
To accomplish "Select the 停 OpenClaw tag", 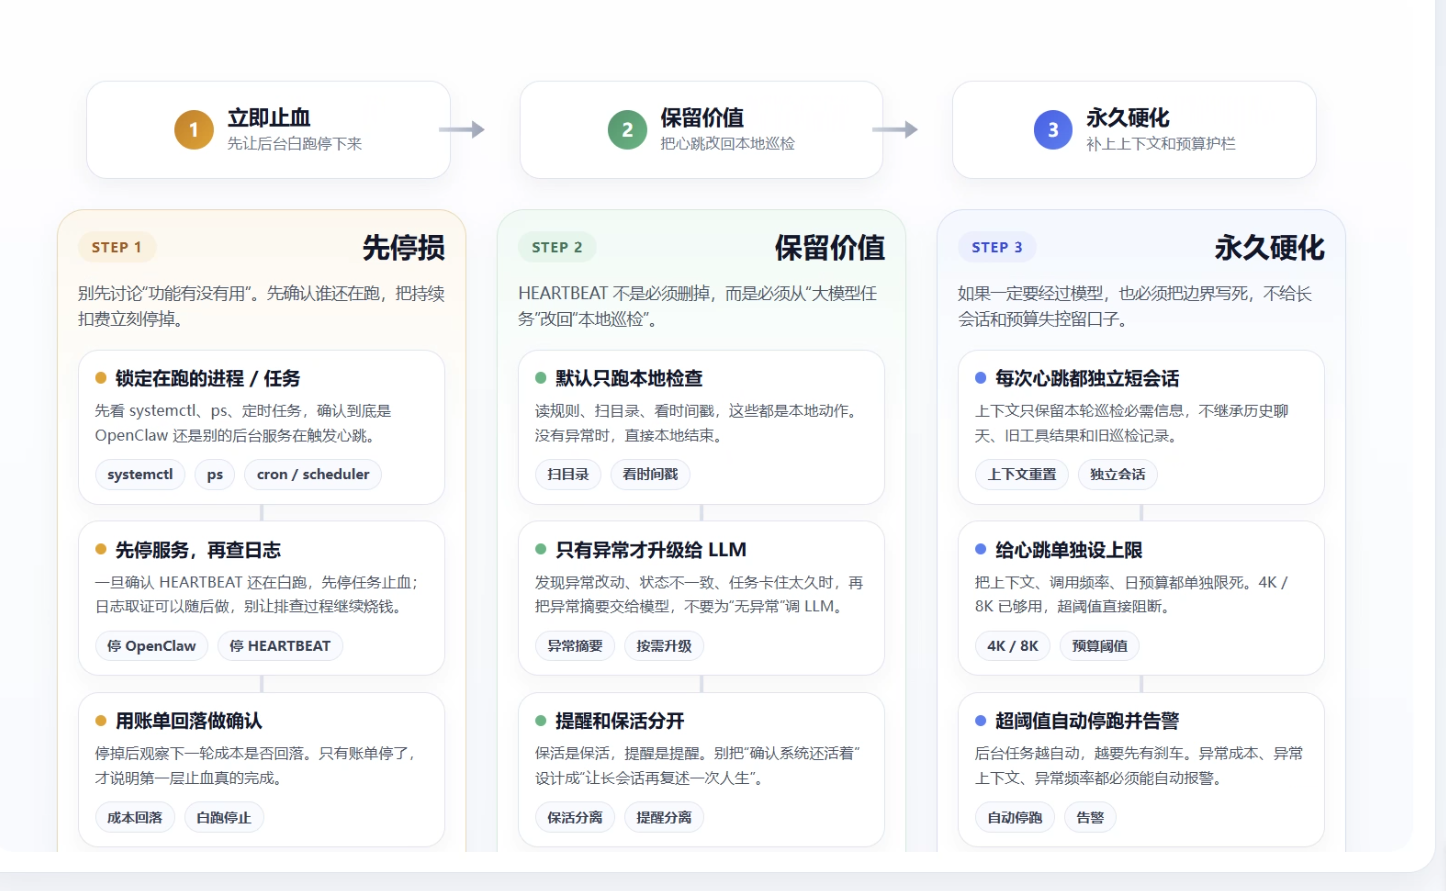I will [x=152, y=646].
